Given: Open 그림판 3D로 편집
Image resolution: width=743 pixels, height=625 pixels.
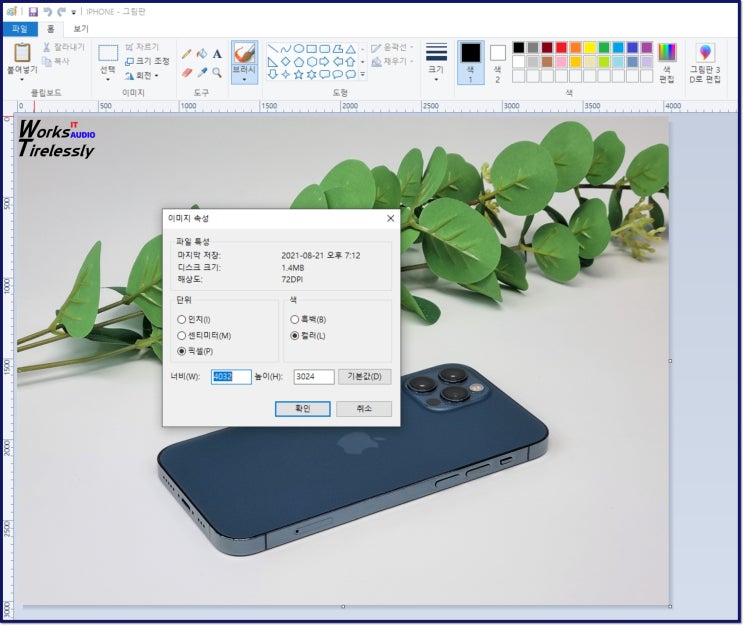Looking at the screenshot, I should tap(705, 63).
